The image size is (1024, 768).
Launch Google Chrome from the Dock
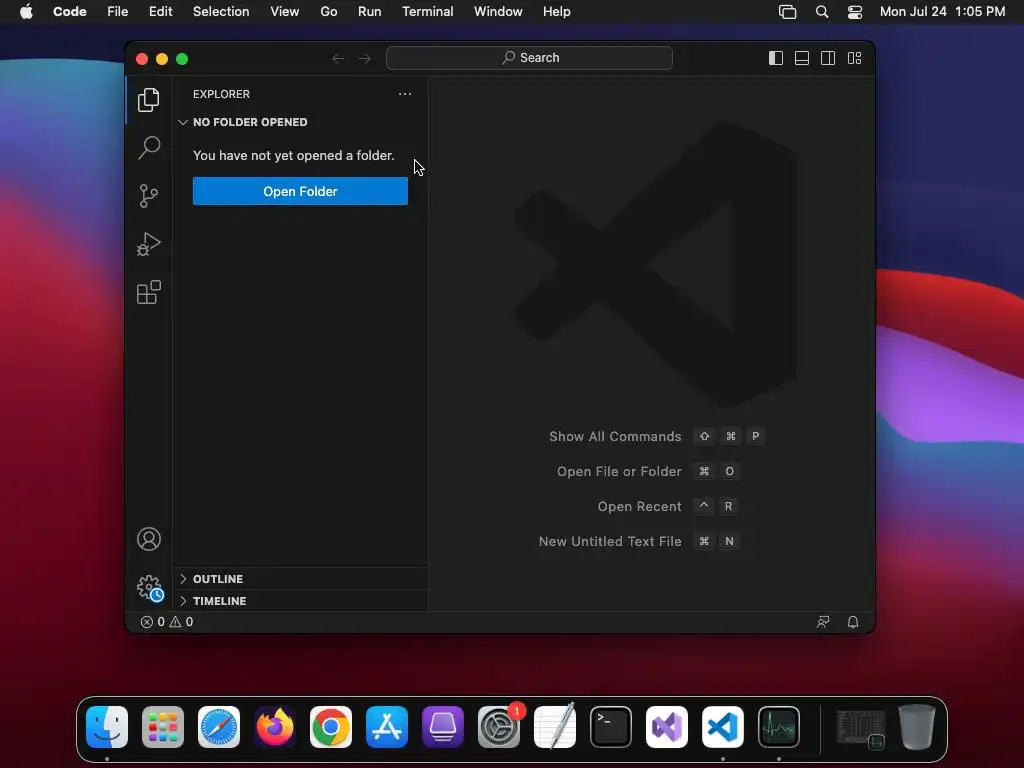(x=331, y=727)
